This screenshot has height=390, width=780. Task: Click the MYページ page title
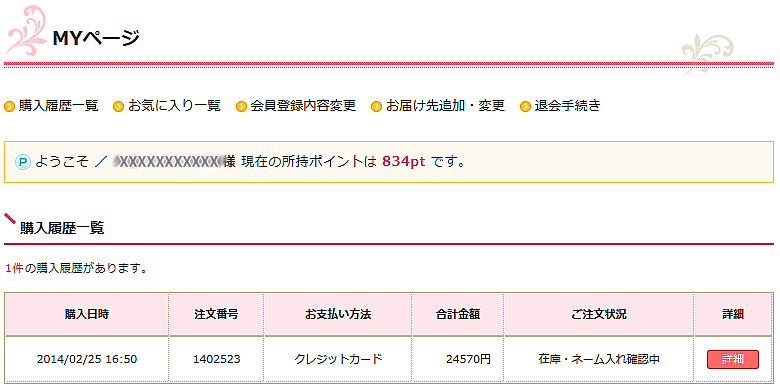pos(96,38)
